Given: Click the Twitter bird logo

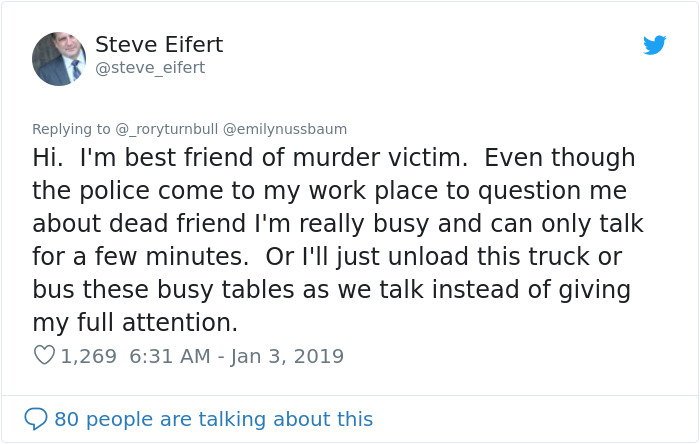Looking at the screenshot, I should click(x=654, y=46).
